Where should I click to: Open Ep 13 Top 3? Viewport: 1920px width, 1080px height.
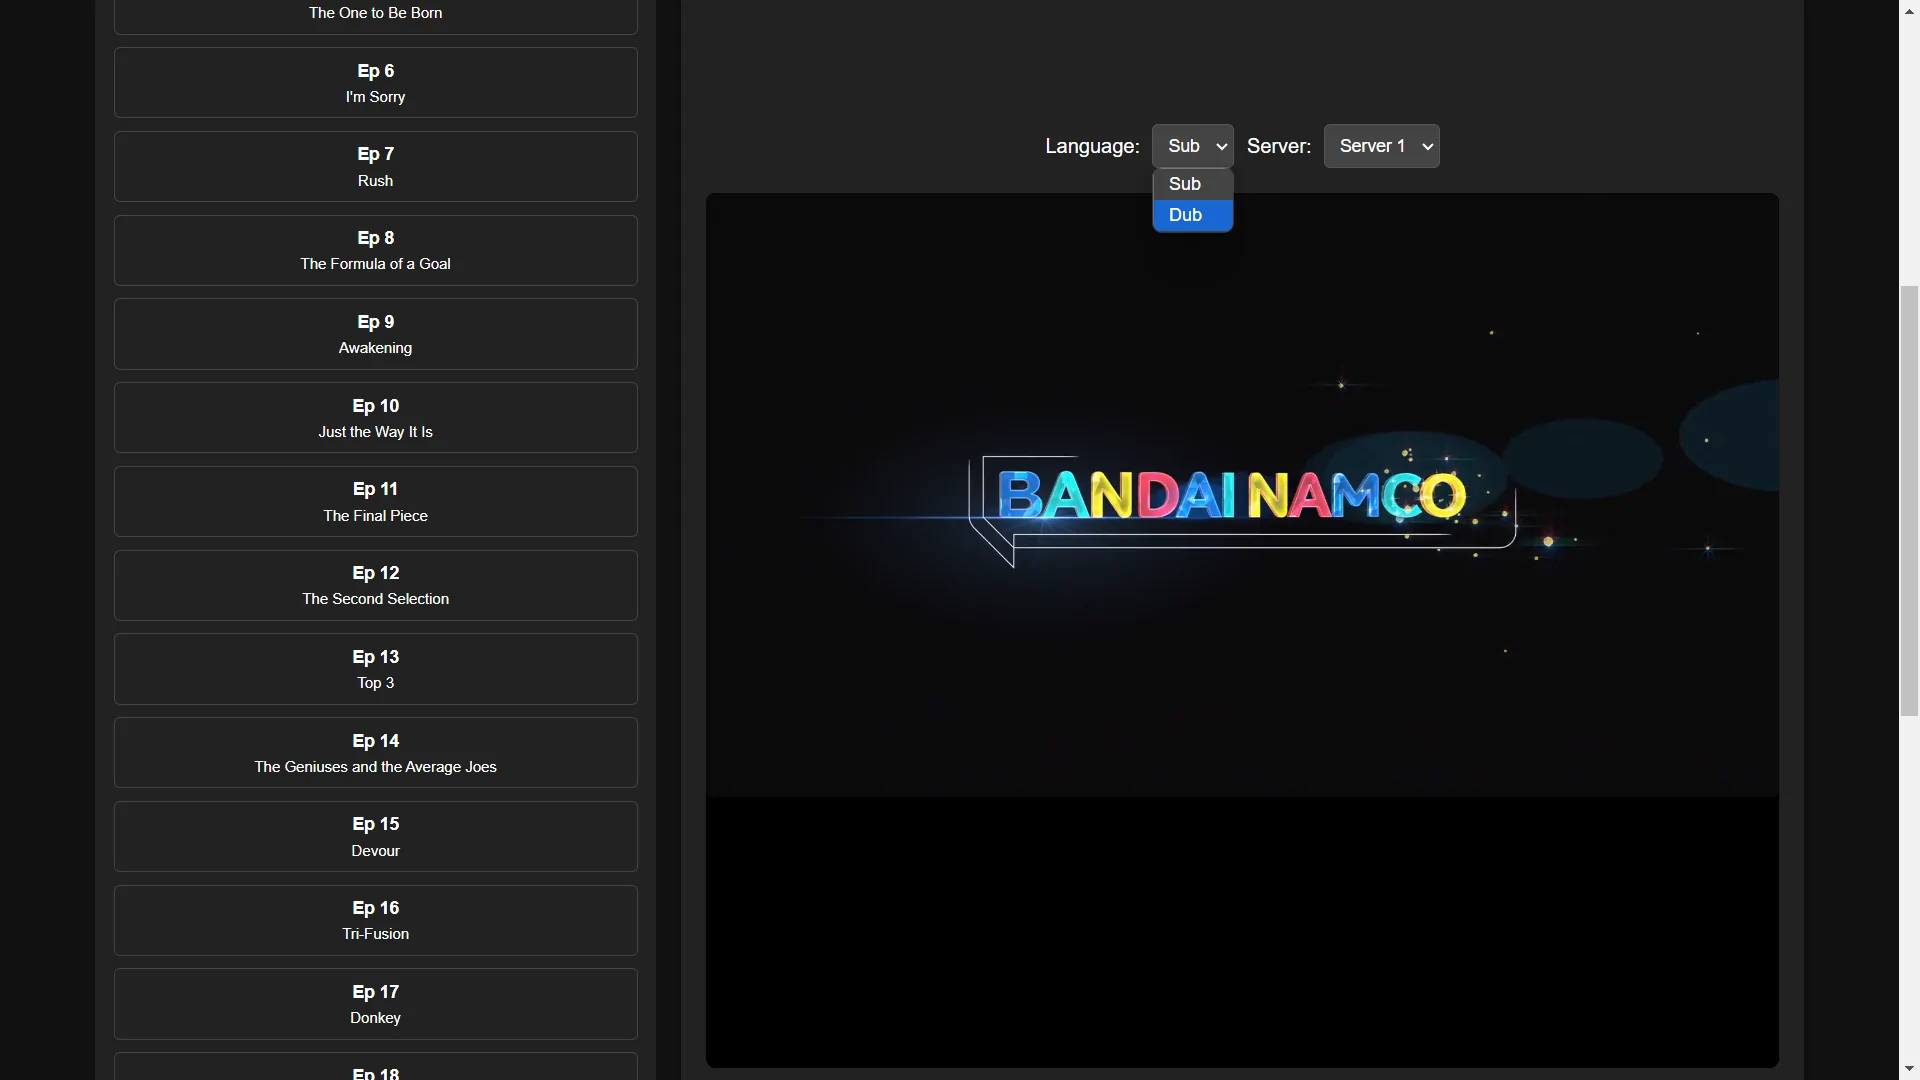click(x=375, y=669)
